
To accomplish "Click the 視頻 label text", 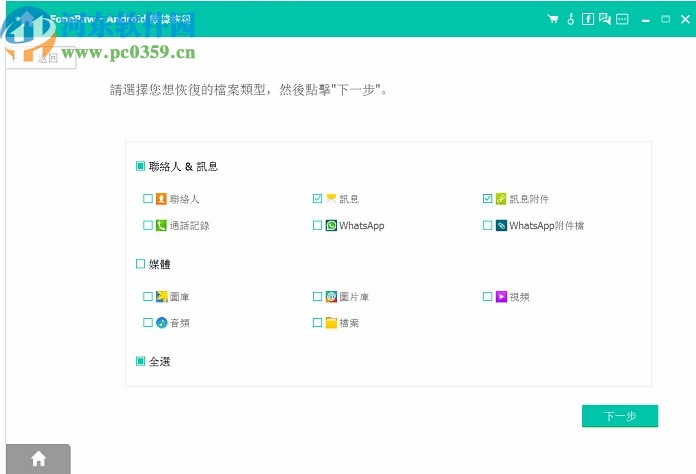I will [x=519, y=297].
